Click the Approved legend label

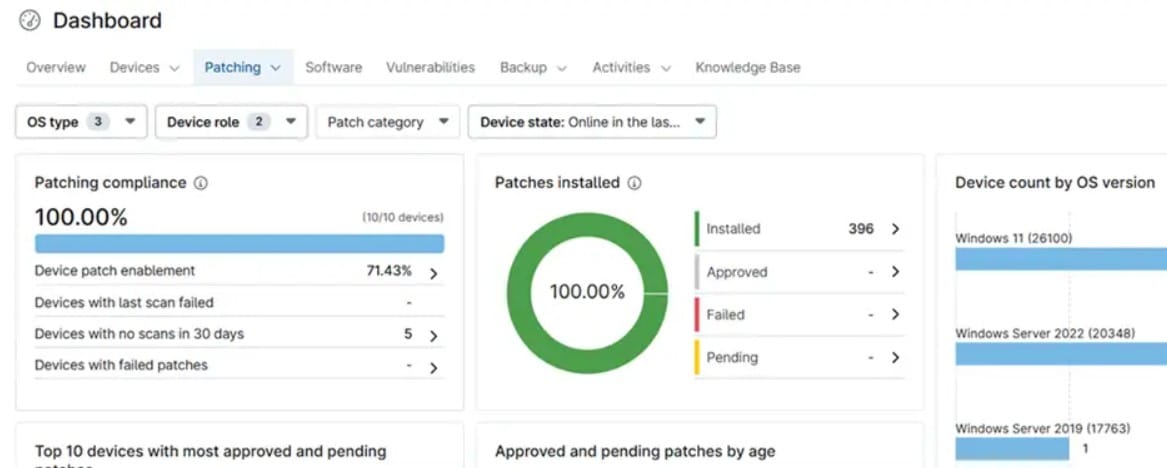pos(737,272)
